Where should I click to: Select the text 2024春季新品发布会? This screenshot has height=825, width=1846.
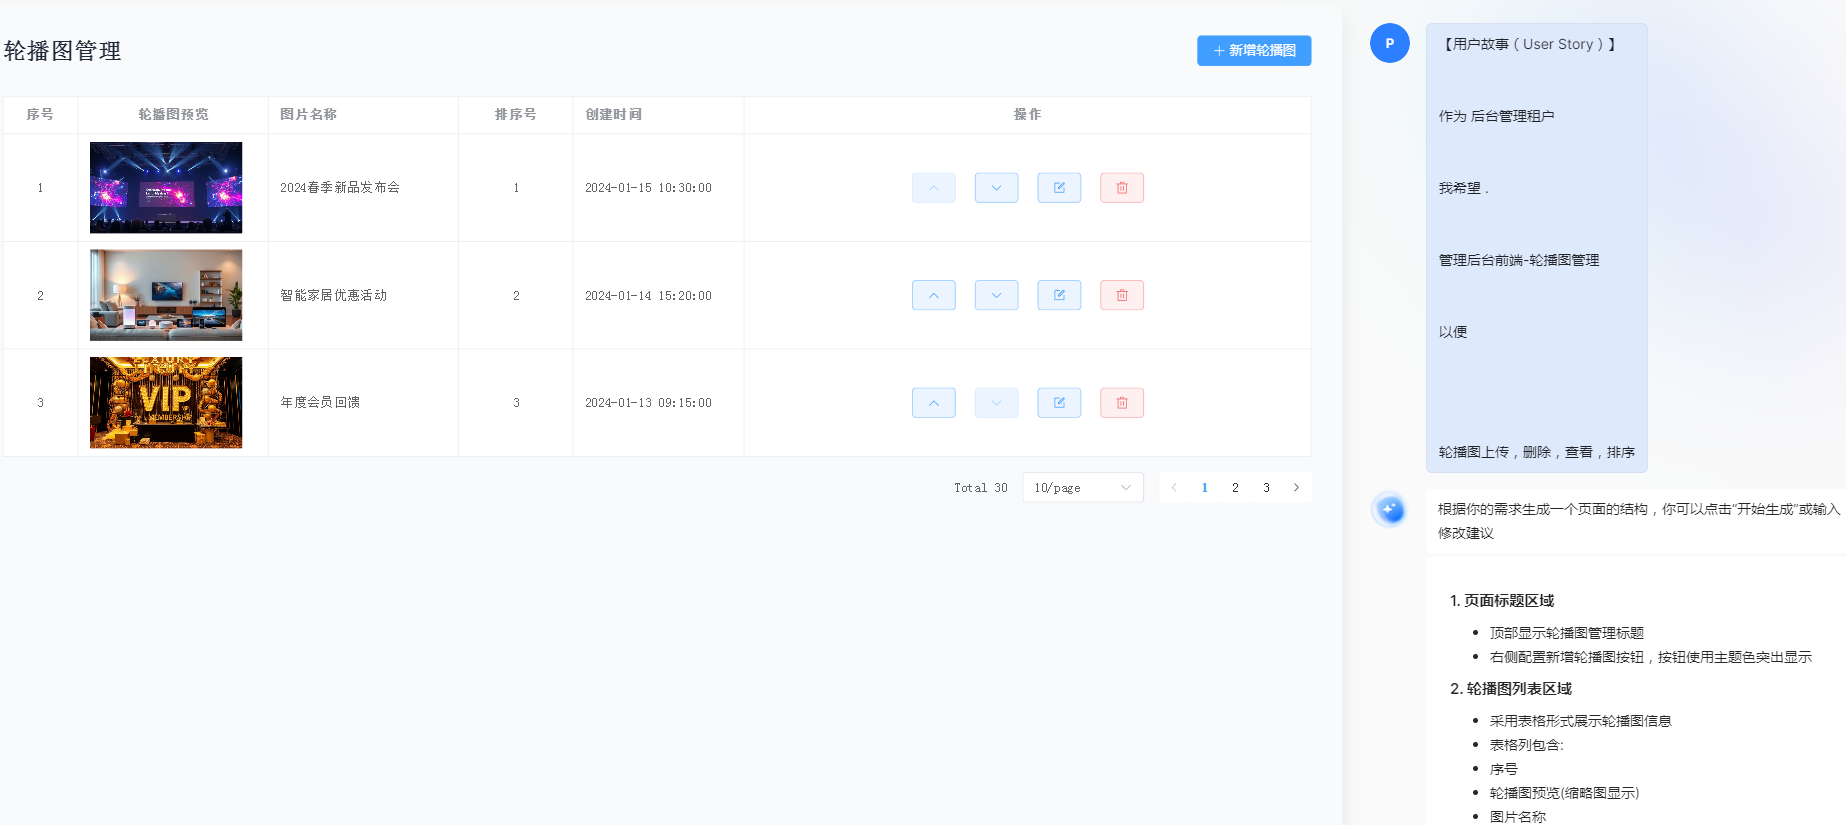pos(340,188)
